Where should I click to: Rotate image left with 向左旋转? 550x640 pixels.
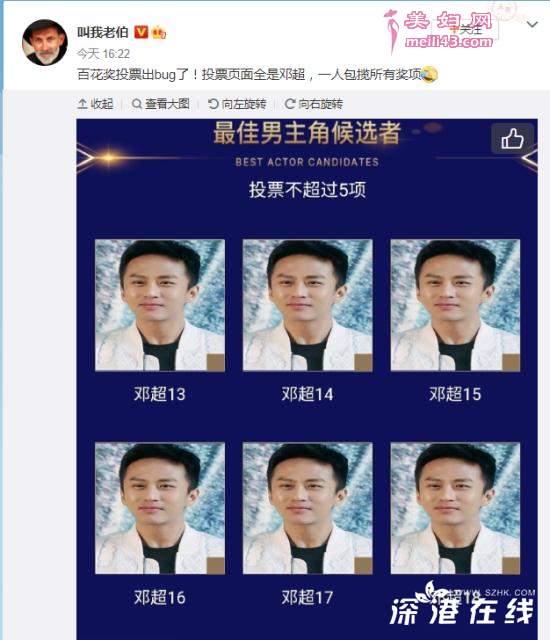click(x=237, y=104)
